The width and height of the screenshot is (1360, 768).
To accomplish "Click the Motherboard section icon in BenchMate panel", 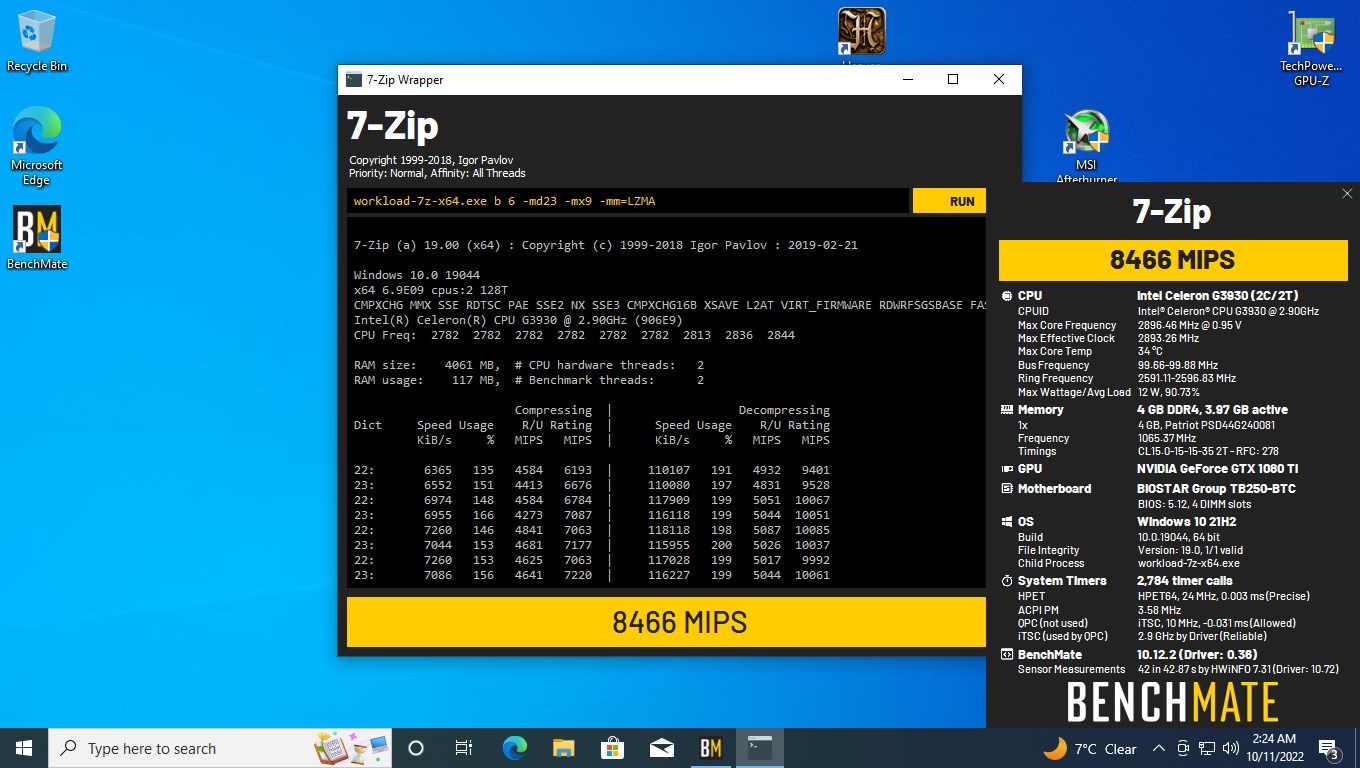I will click(x=1007, y=489).
